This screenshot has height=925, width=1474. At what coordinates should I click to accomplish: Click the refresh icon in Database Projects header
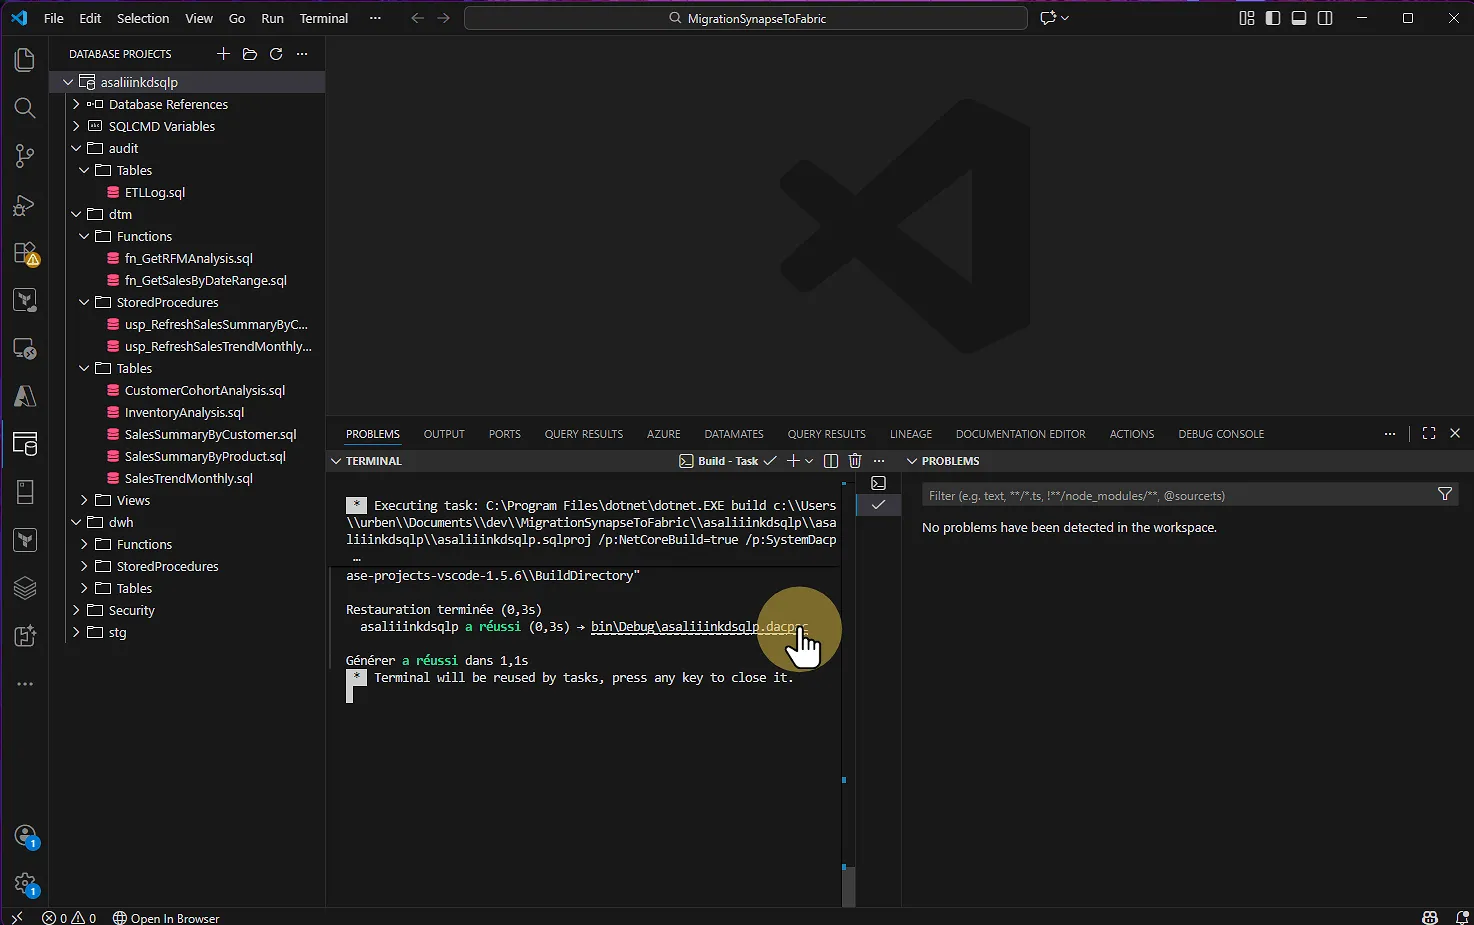[276, 54]
